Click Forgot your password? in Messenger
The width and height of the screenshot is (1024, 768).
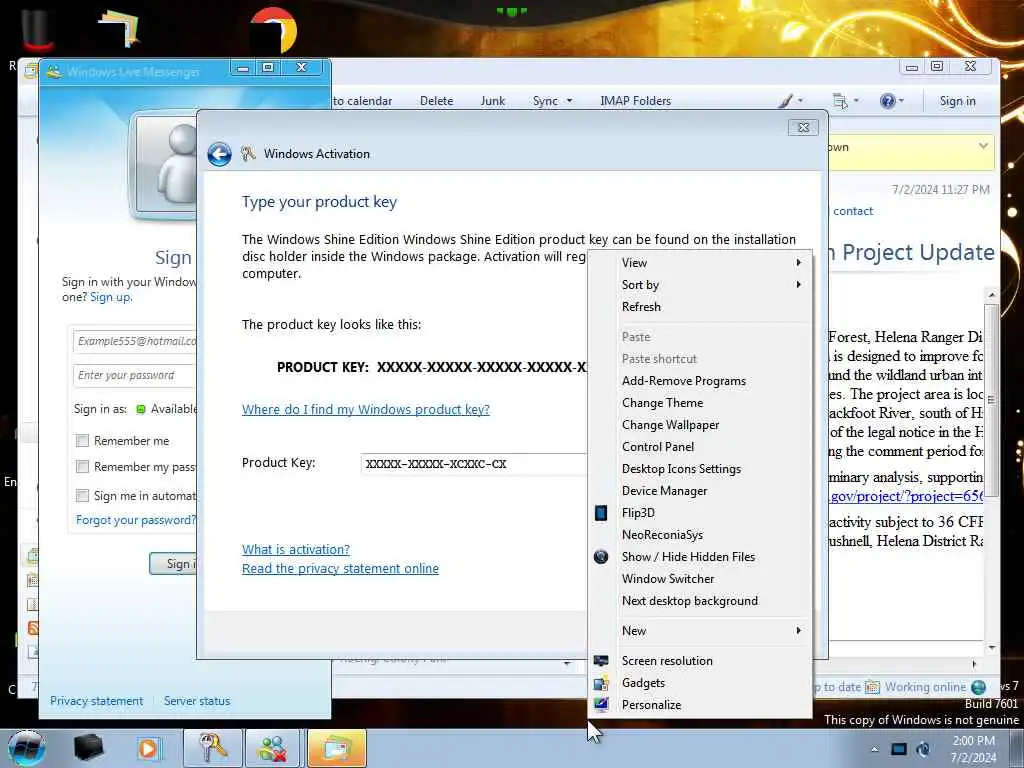136,520
